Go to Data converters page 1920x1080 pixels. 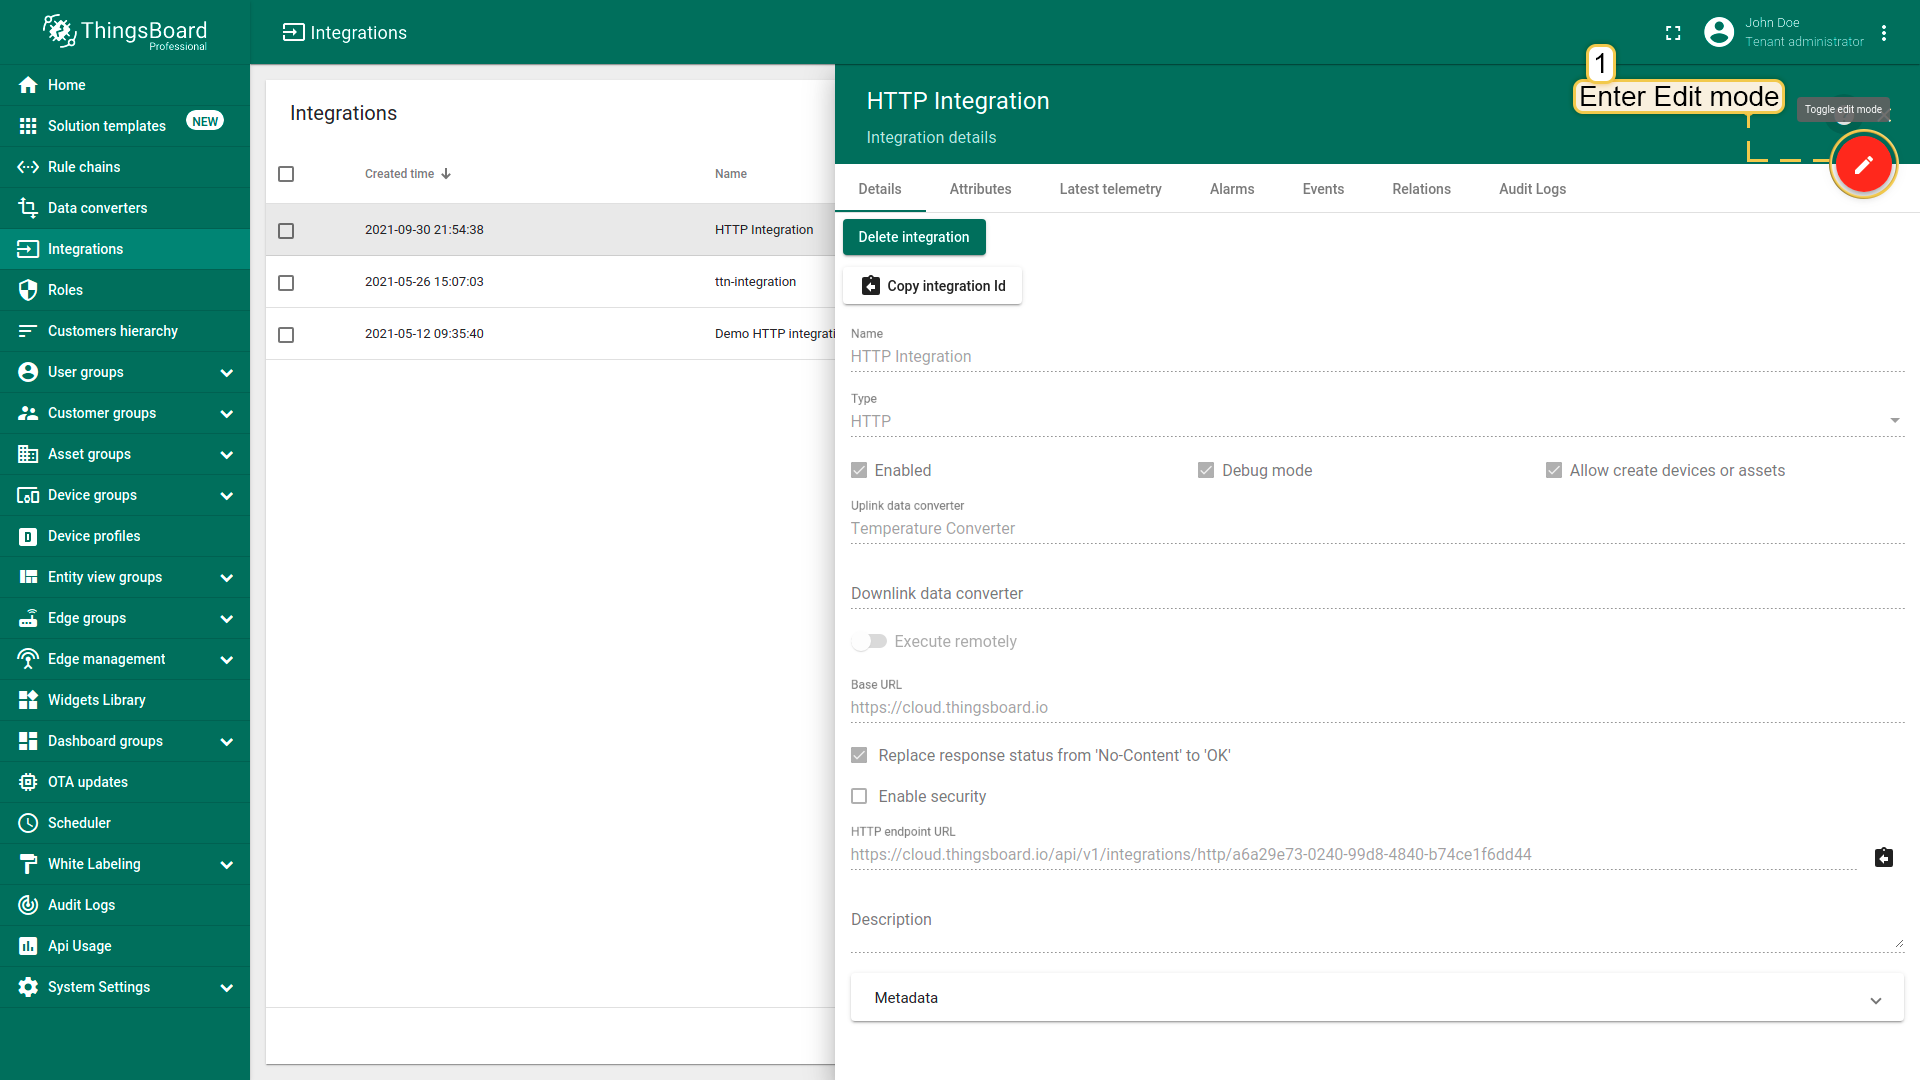97,208
